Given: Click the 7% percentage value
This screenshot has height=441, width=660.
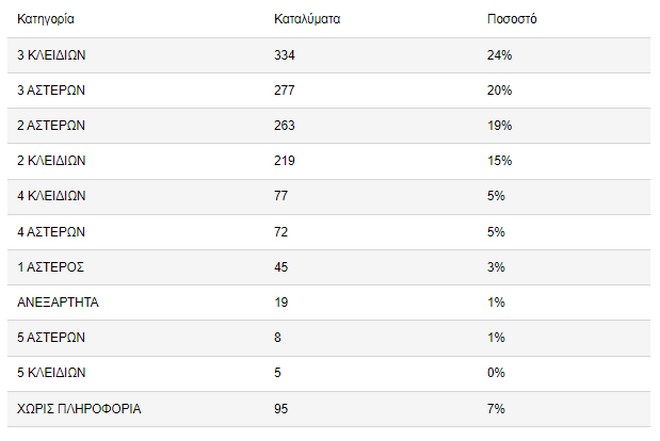Looking at the screenshot, I should tap(493, 408).
